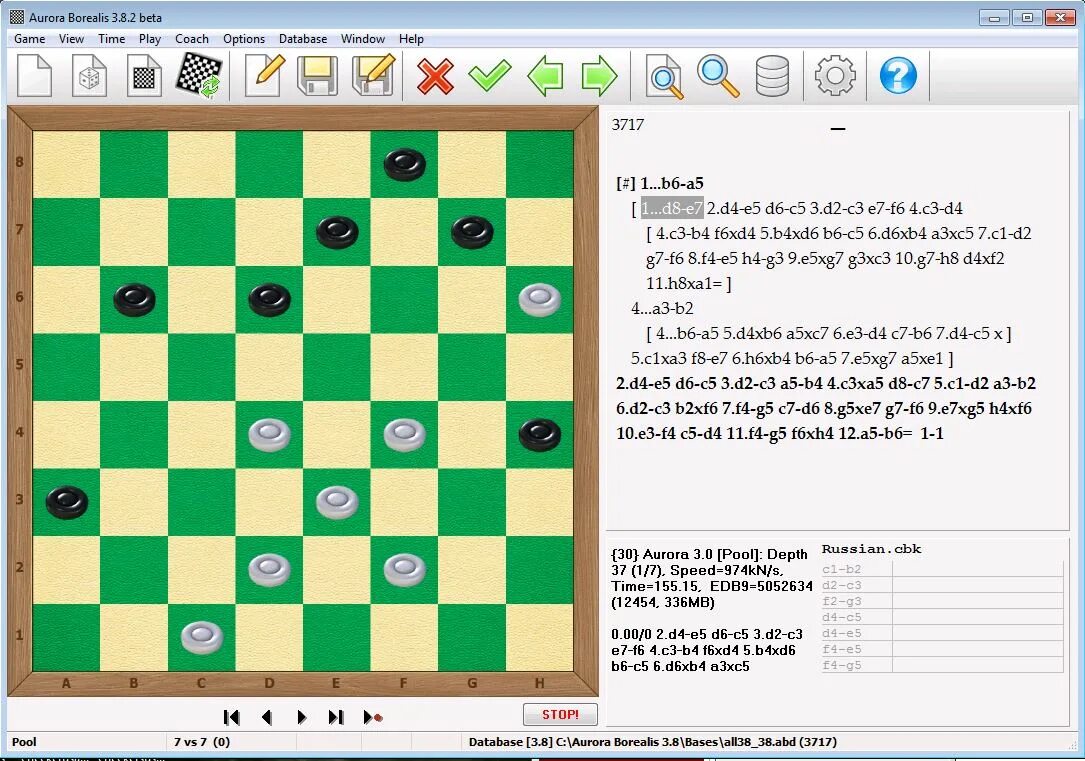
Task: Click the white piece on f4
Action: [405, 436]
